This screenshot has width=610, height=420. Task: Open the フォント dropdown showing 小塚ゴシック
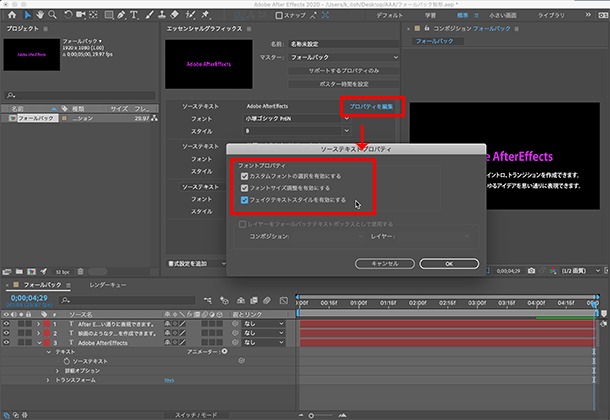(296, 118)
